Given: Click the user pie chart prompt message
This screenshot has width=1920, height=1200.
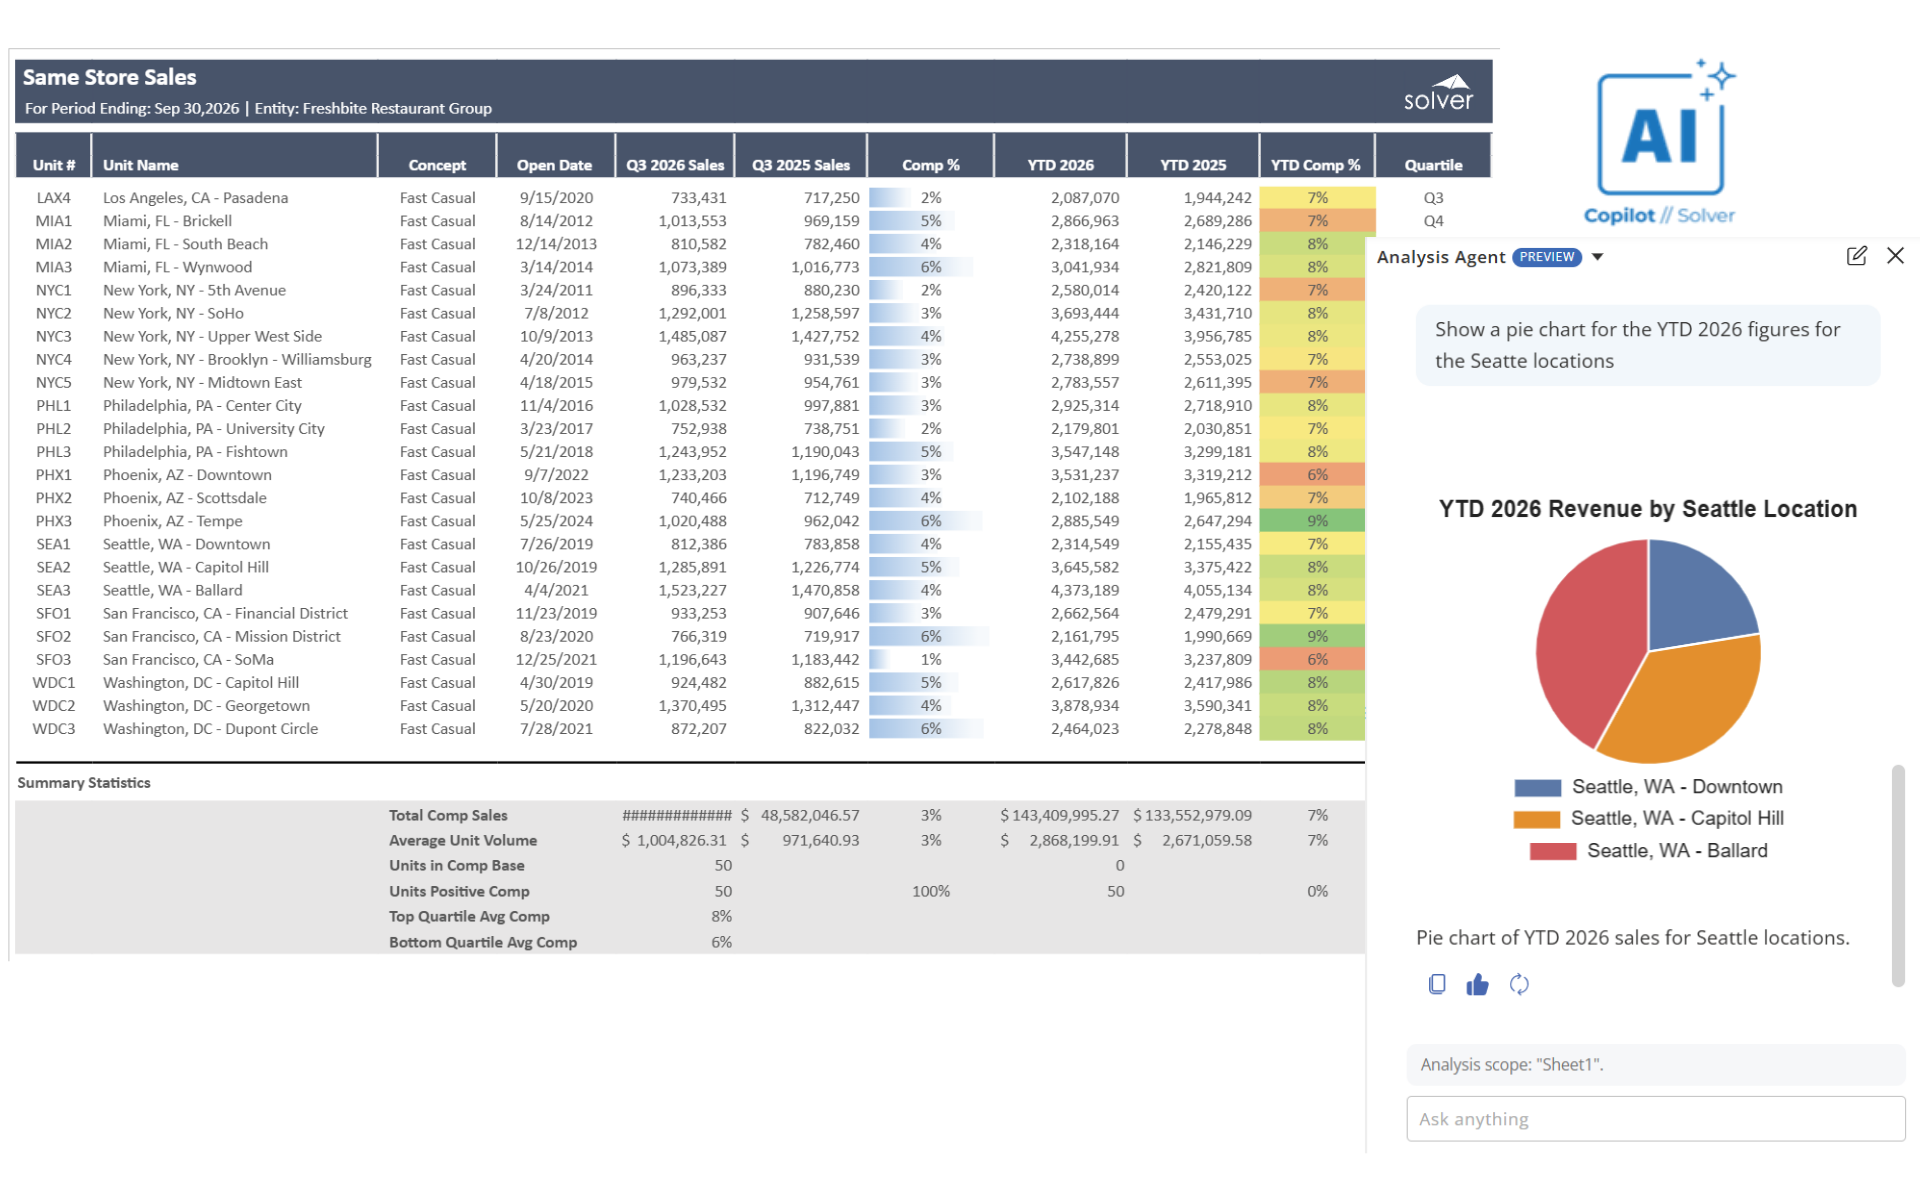Looking at the screenshot, I should [x=1647, y=345].
